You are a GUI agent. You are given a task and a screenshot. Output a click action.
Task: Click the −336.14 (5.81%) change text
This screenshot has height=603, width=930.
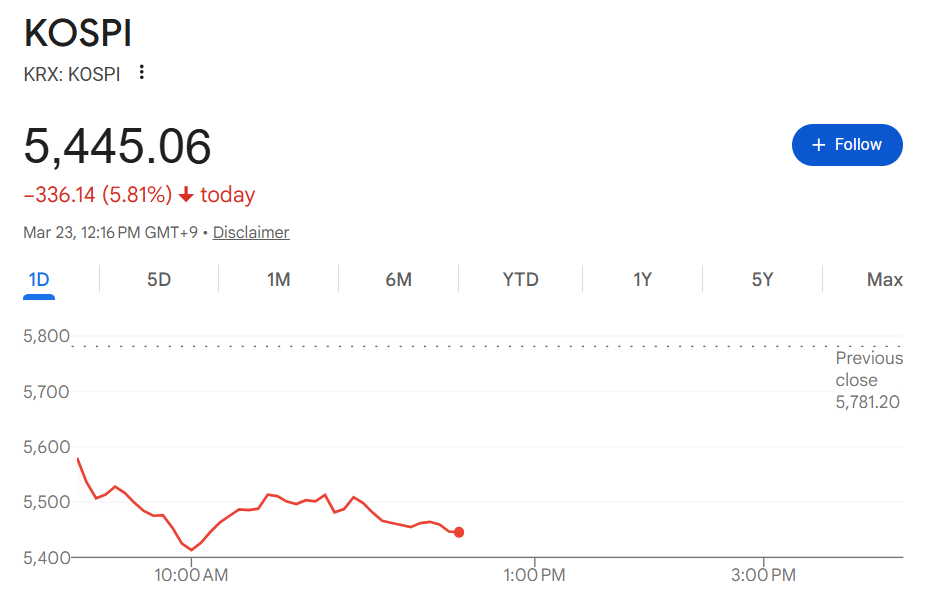coord(97,195)
